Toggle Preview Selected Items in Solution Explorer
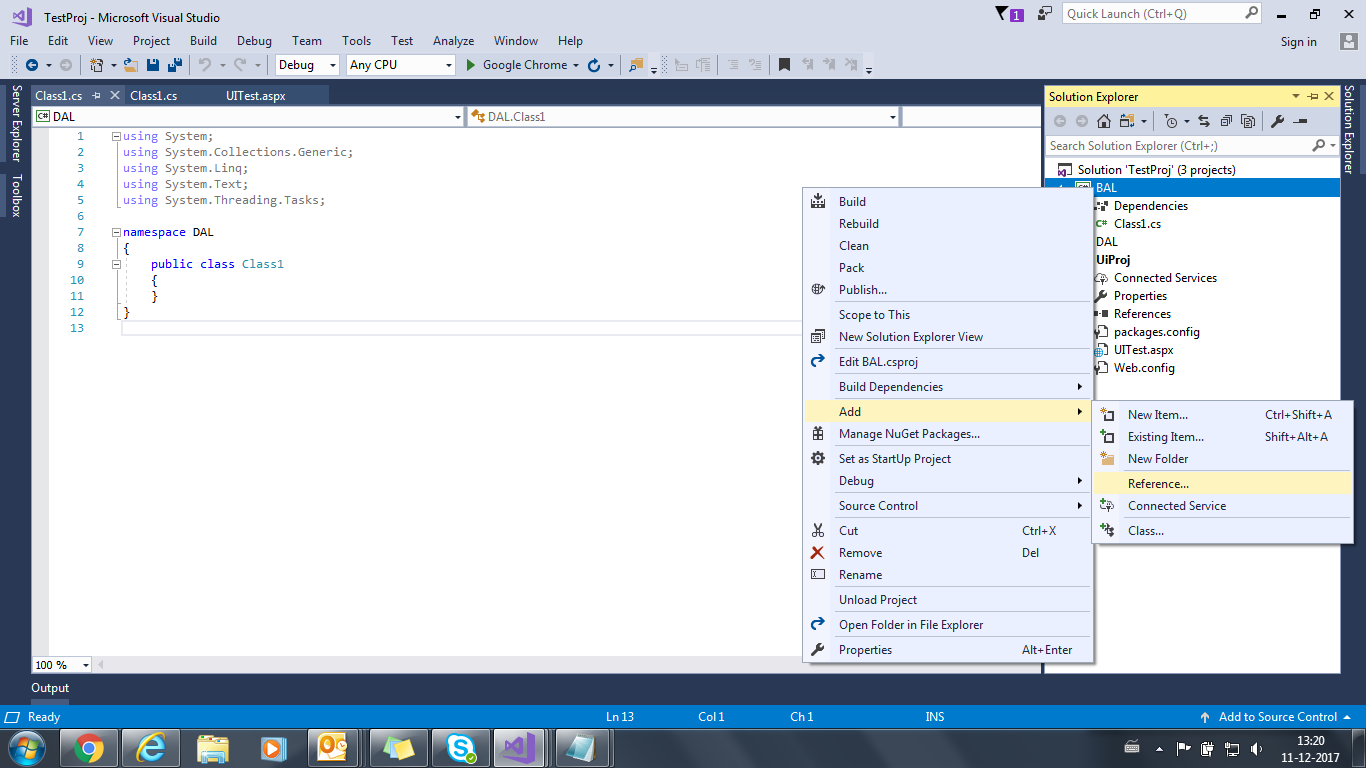The height and width of the screenshot is (768, 1366). click(x=1247, y=120)
